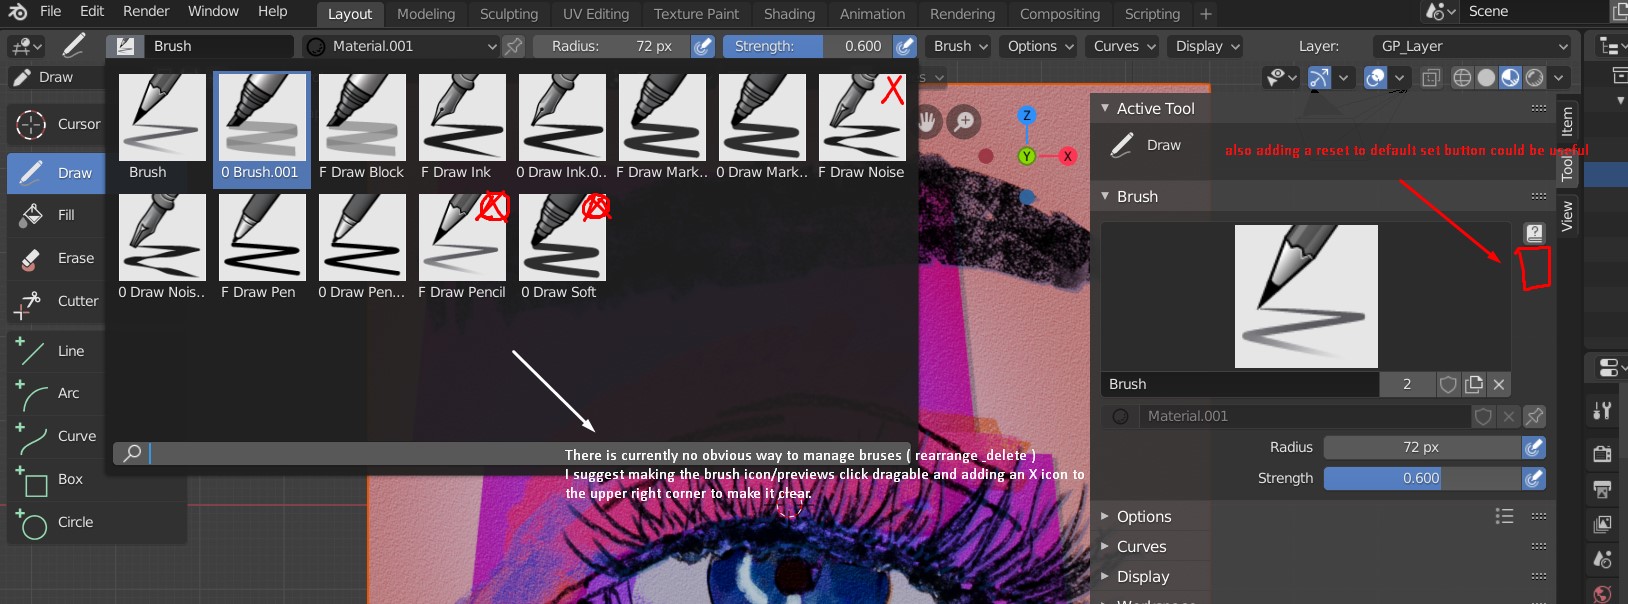Open the Render properties tab icon

coord(1602,453)
